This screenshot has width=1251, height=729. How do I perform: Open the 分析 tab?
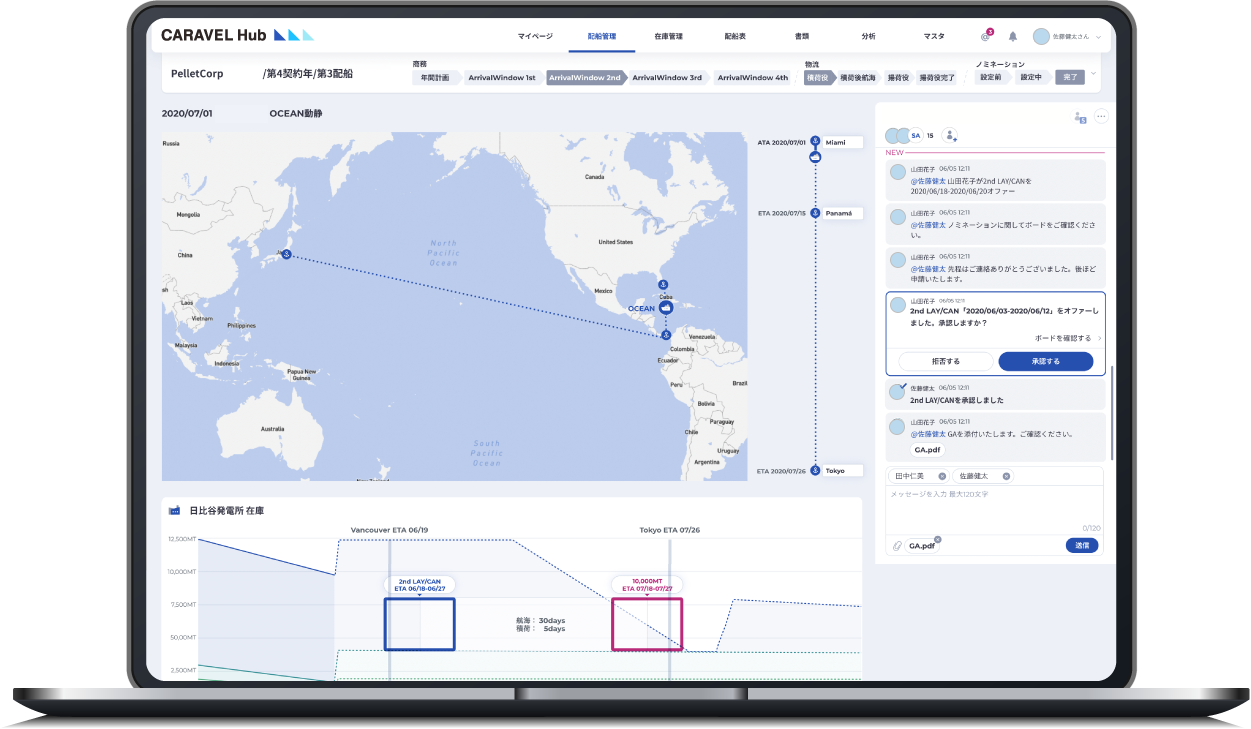pos(868,36)
